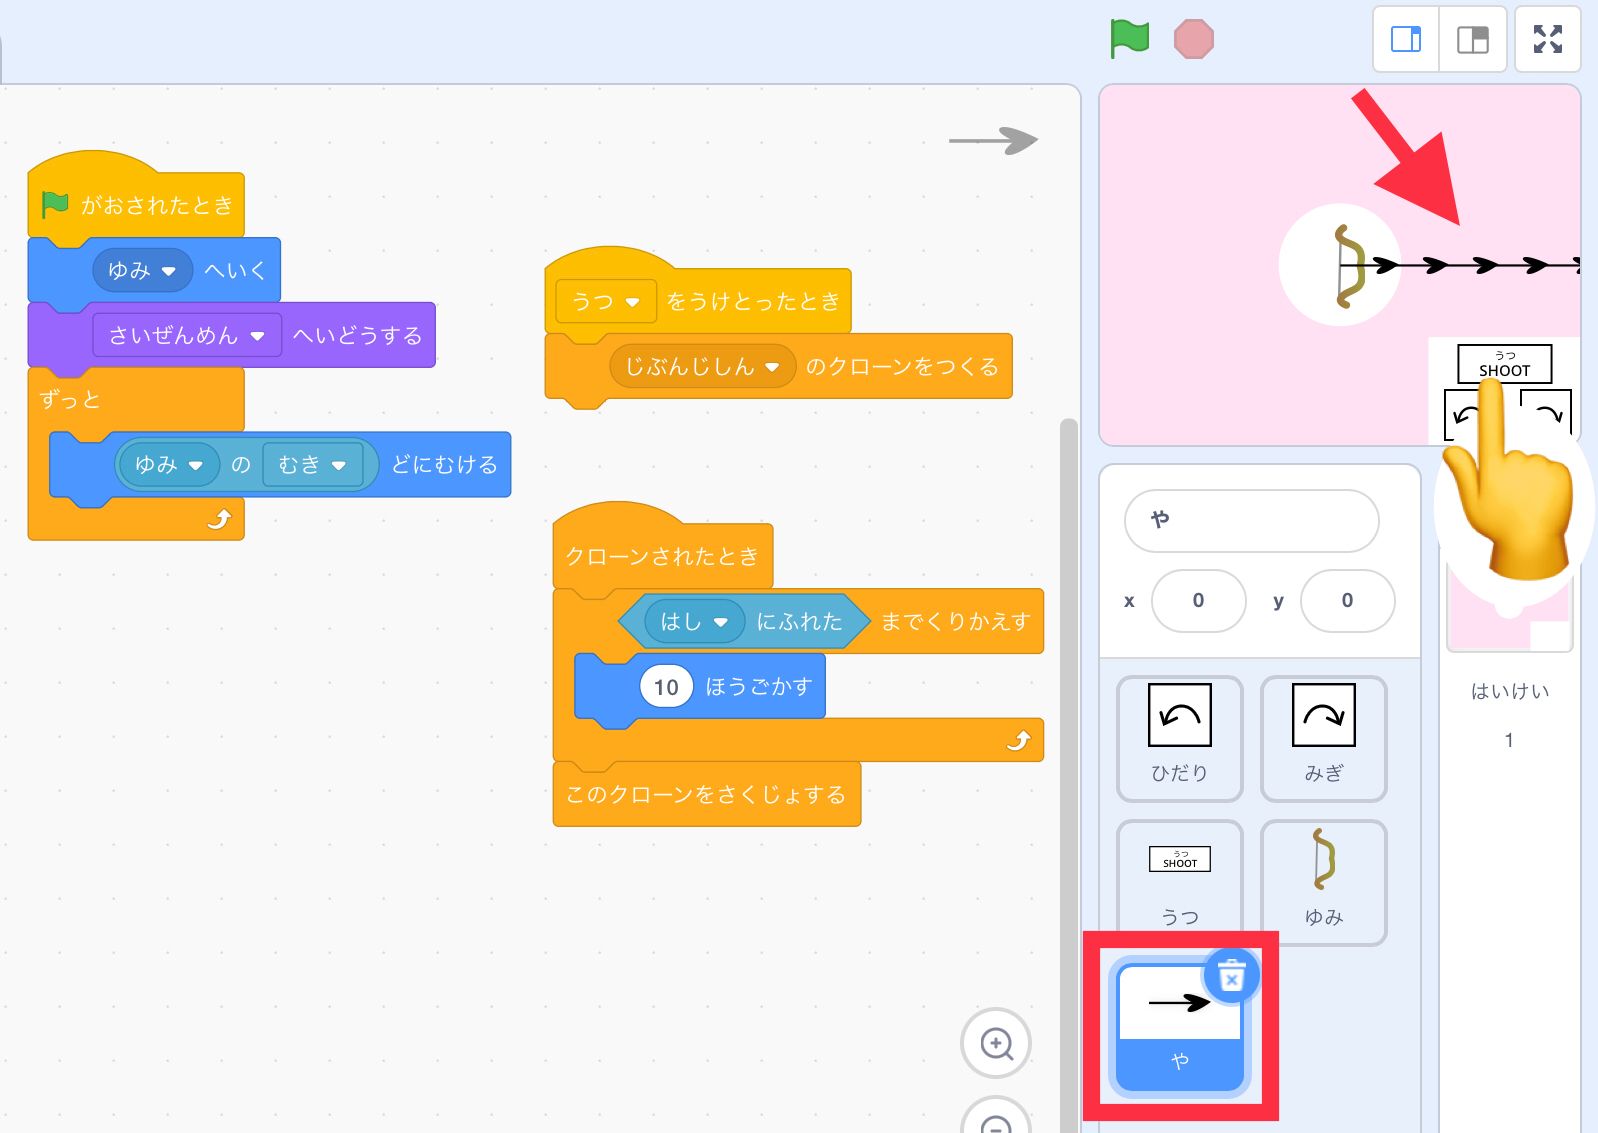The height and width of the screenshot is (1133, 1598).
Task: Open ゆみ dropdown in へいく block
Action: [142, 270]
